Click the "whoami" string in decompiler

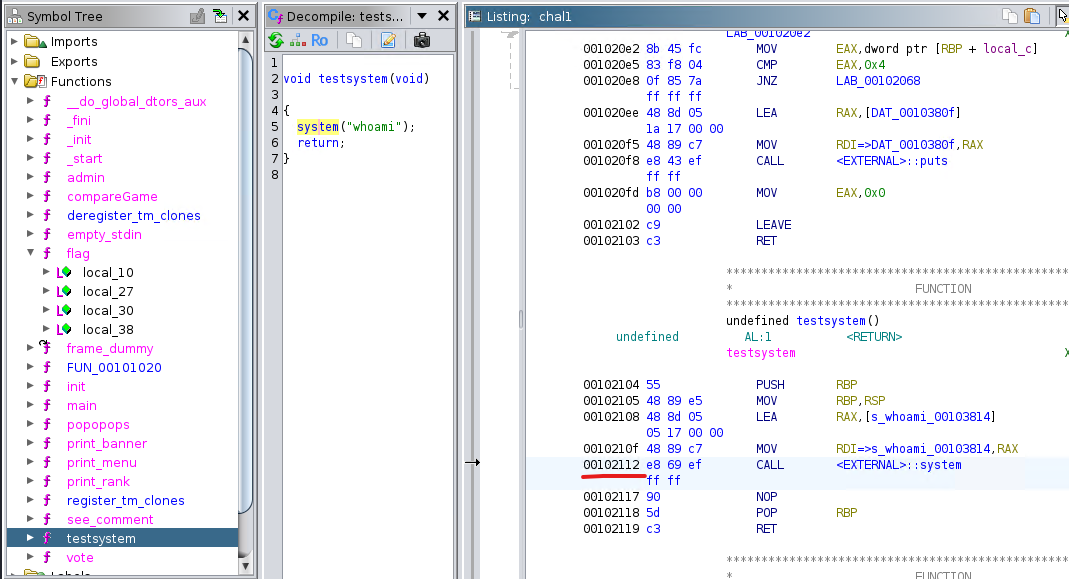pos(372,127)
